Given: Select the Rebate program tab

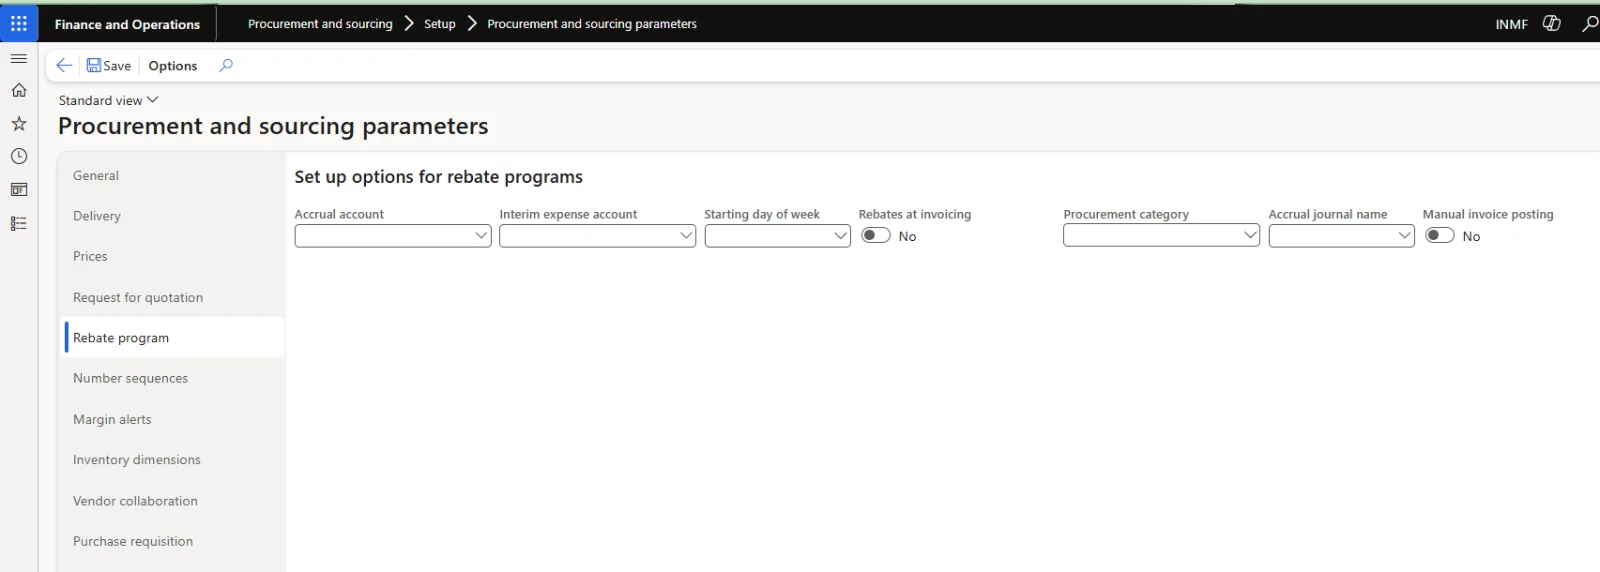Looking at the screenshot, I should (x=171, y=338).
